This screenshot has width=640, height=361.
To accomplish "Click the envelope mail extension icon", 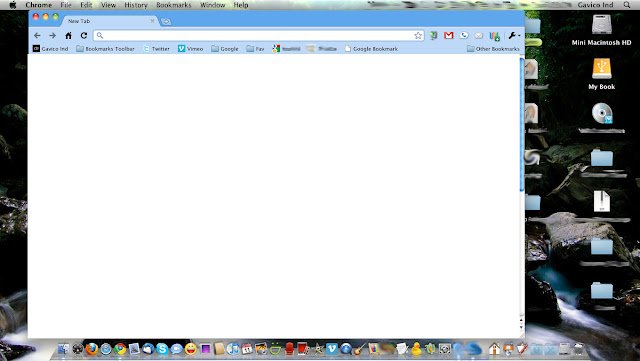I will (x=479, y=36).
